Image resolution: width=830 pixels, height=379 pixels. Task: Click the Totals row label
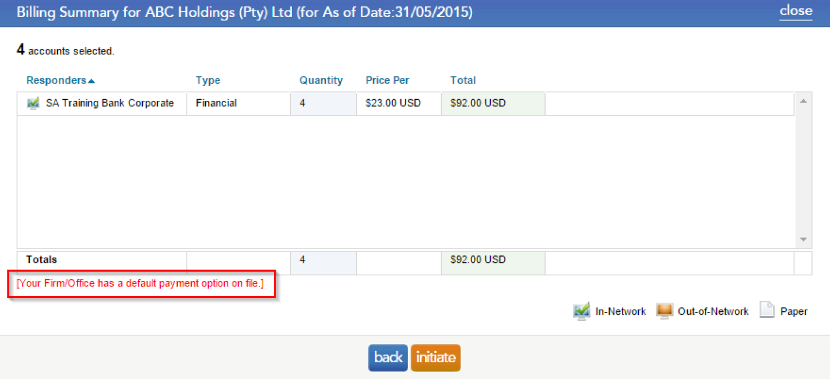coord(42,260)
